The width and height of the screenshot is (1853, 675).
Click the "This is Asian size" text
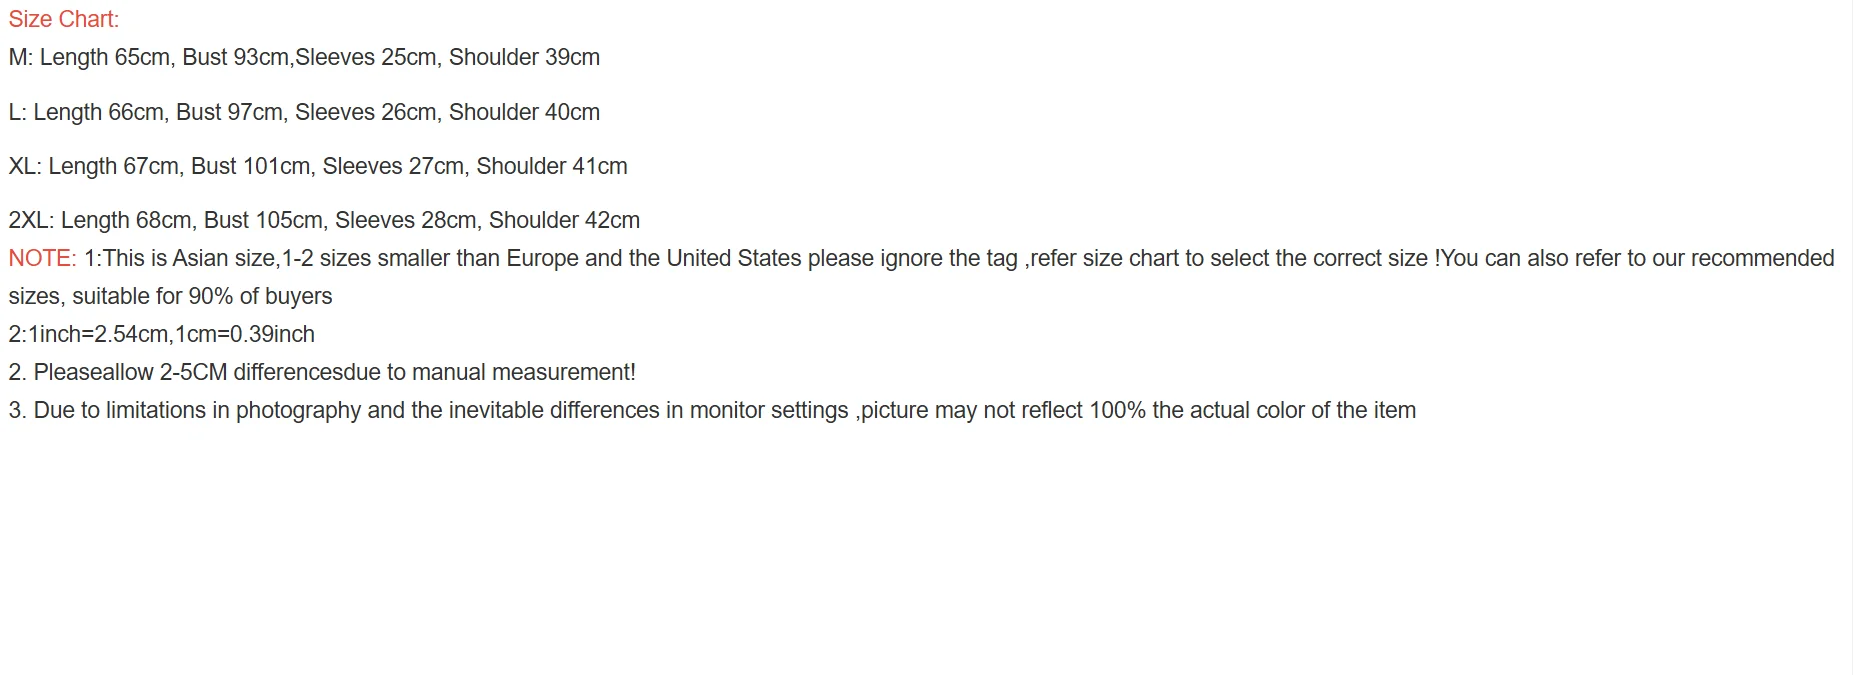point(189,258)
